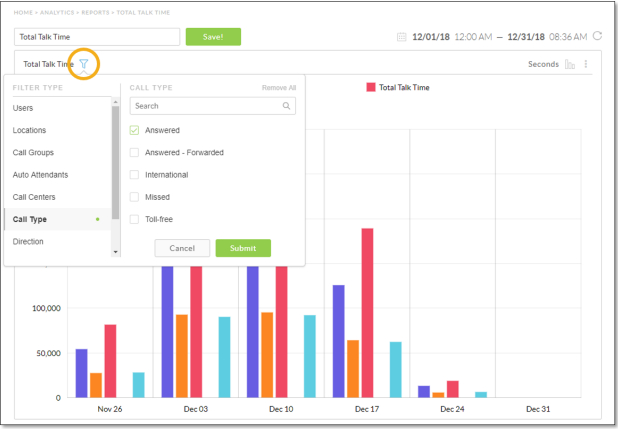Viewport: 618px width, 429px height.
Task: Cancel the filter dialog
Action: pos(182,248)
